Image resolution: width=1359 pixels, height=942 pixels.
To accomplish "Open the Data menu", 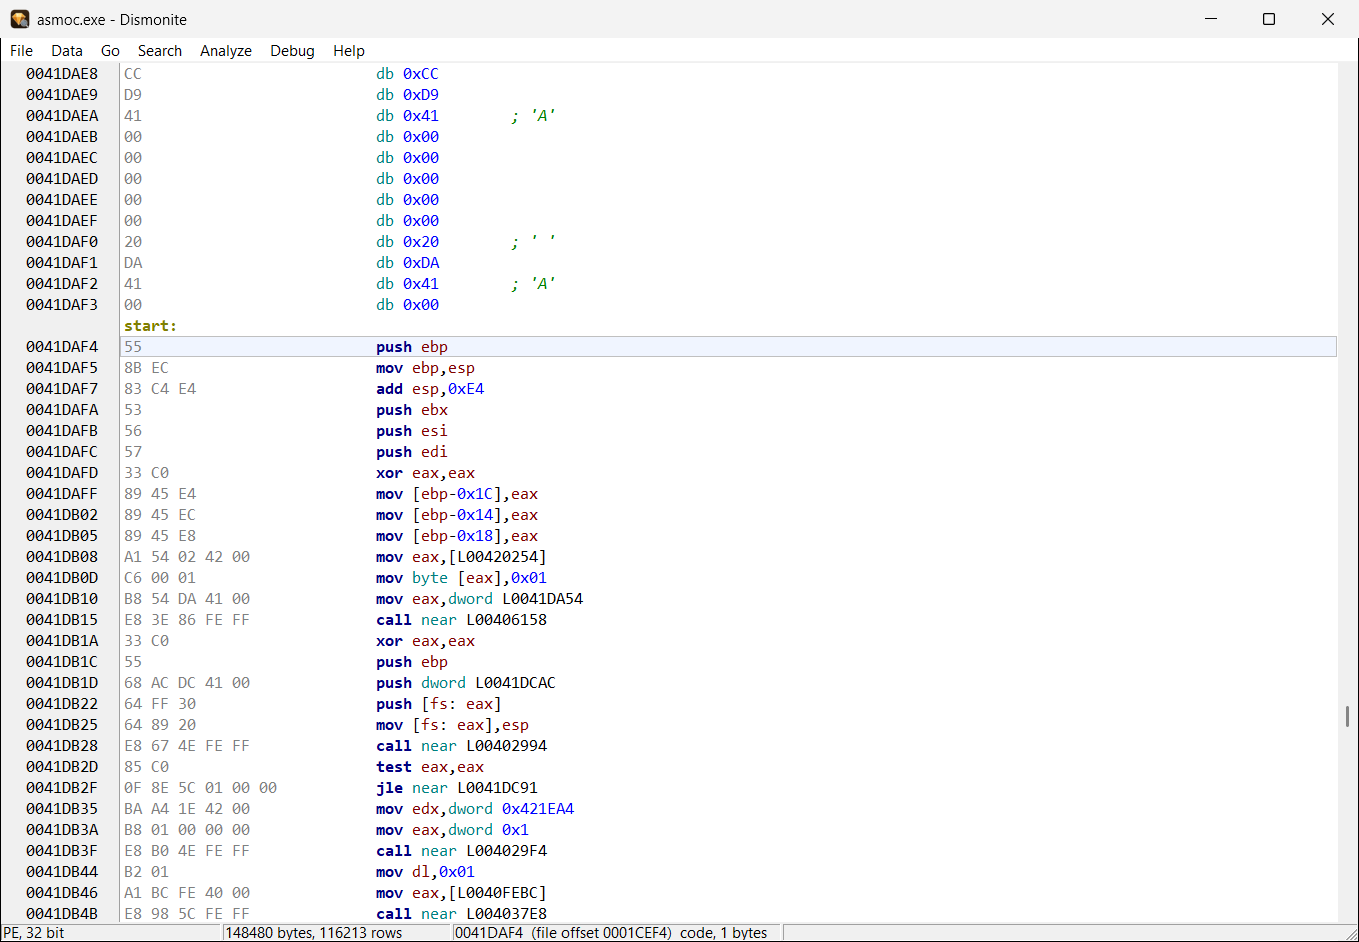I will point(67,51).
